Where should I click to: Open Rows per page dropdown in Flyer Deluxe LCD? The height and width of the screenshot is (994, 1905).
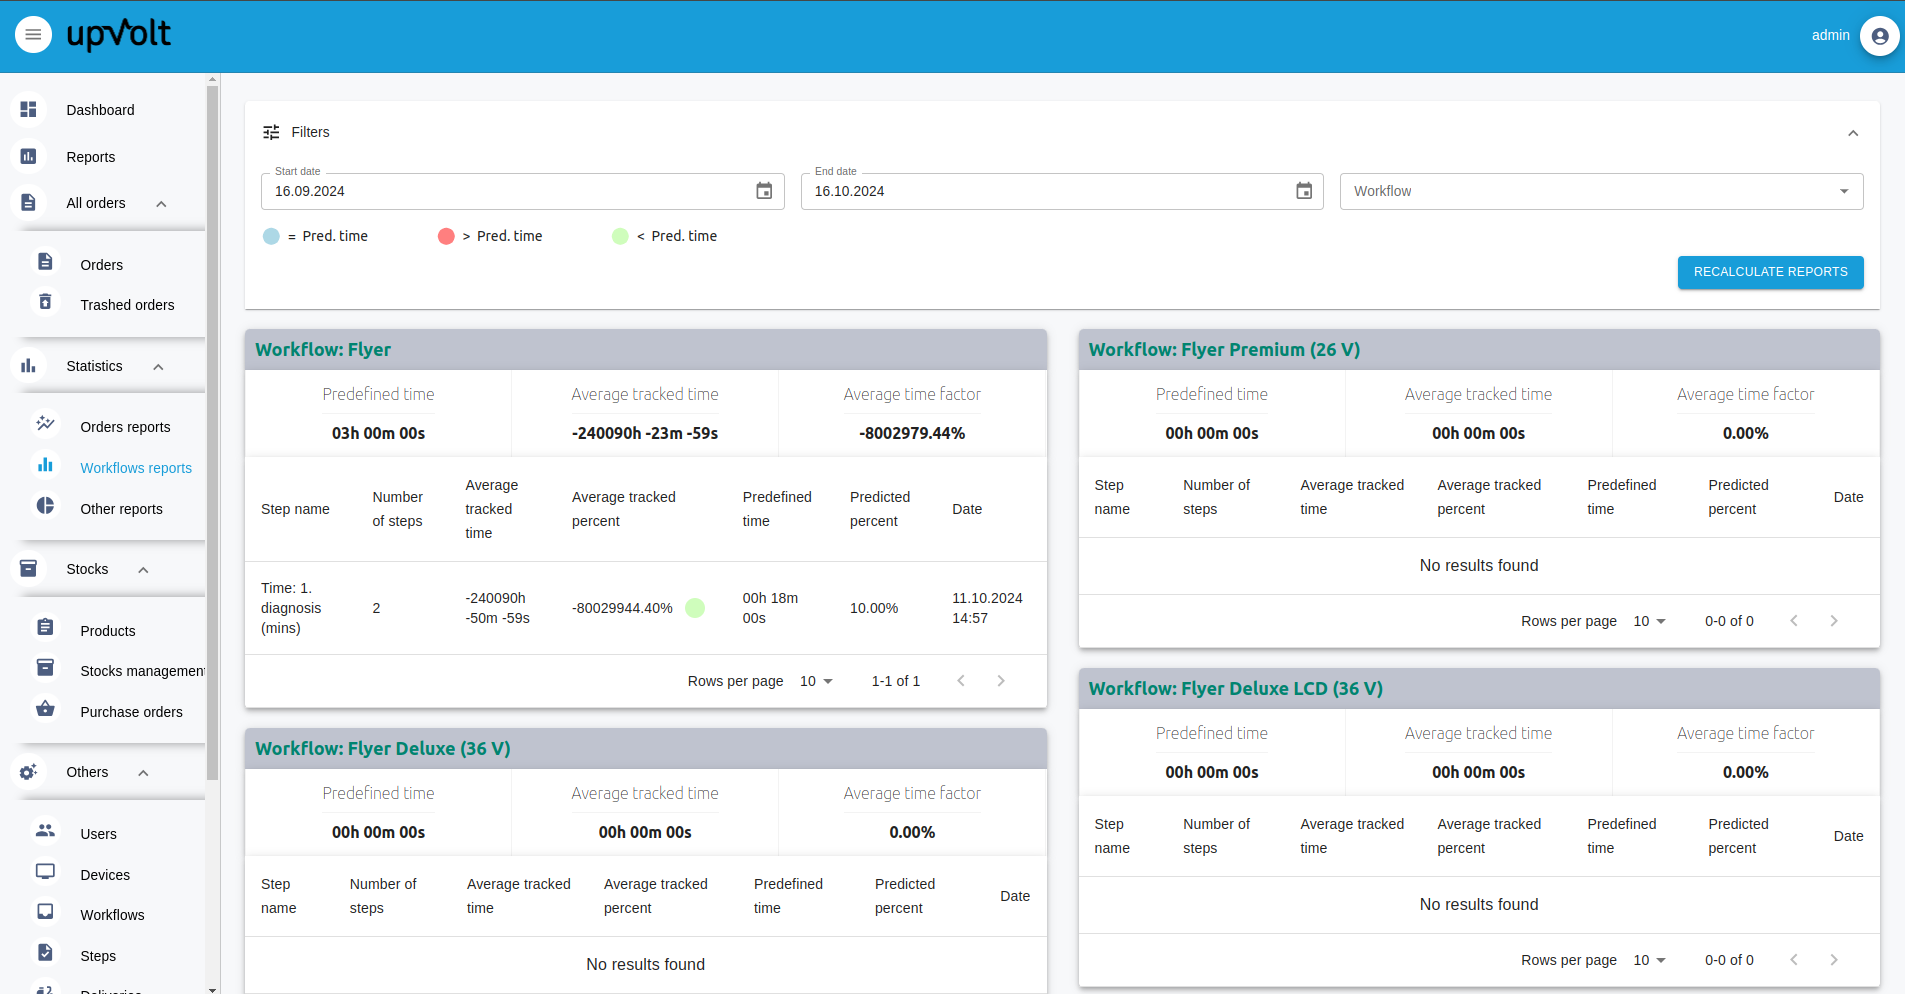pyautogui.click(x=1649, y=960)
